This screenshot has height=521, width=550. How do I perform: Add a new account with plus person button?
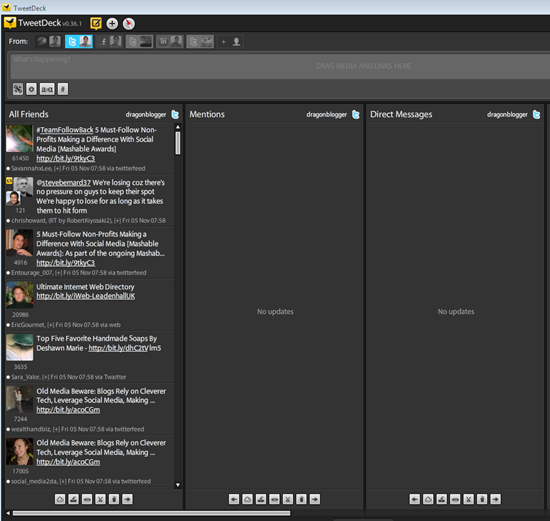point(230,41)
